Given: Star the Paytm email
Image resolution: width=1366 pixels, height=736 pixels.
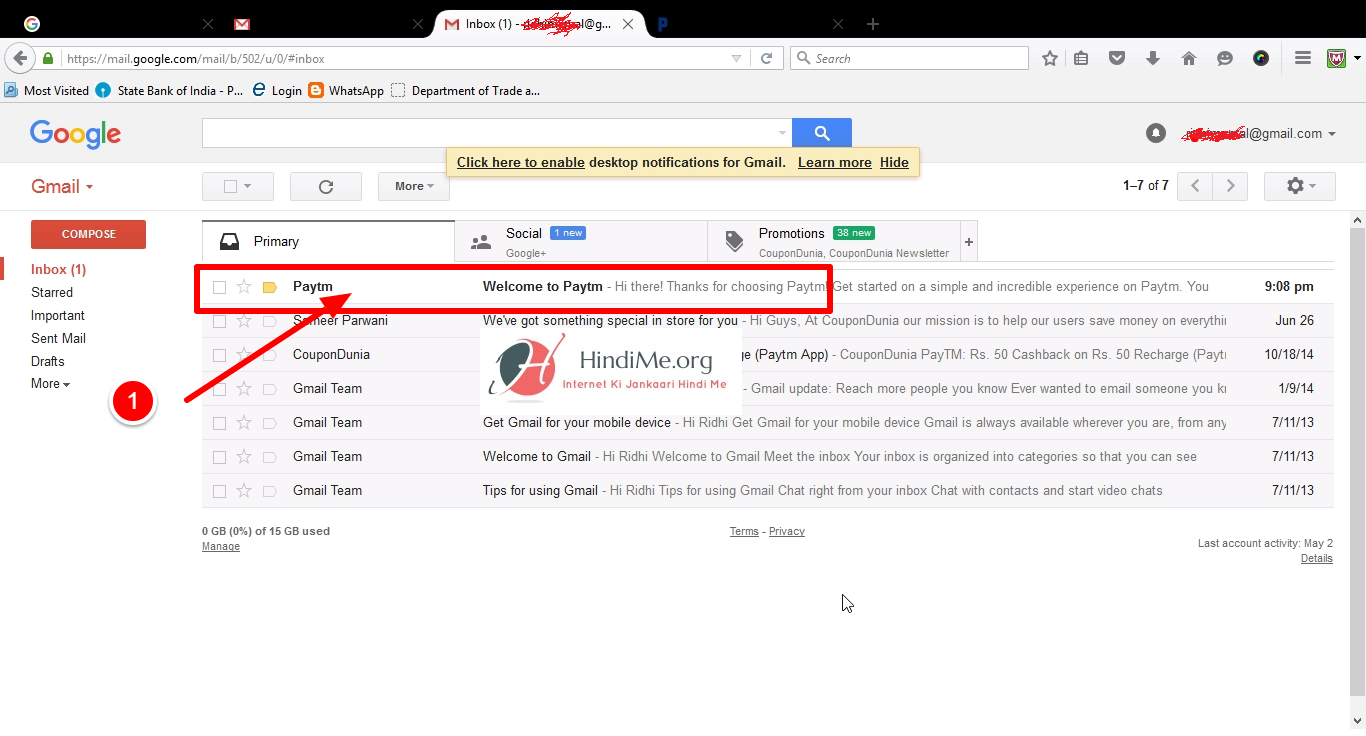Looking at the screenshot, I should click(244, 287).
